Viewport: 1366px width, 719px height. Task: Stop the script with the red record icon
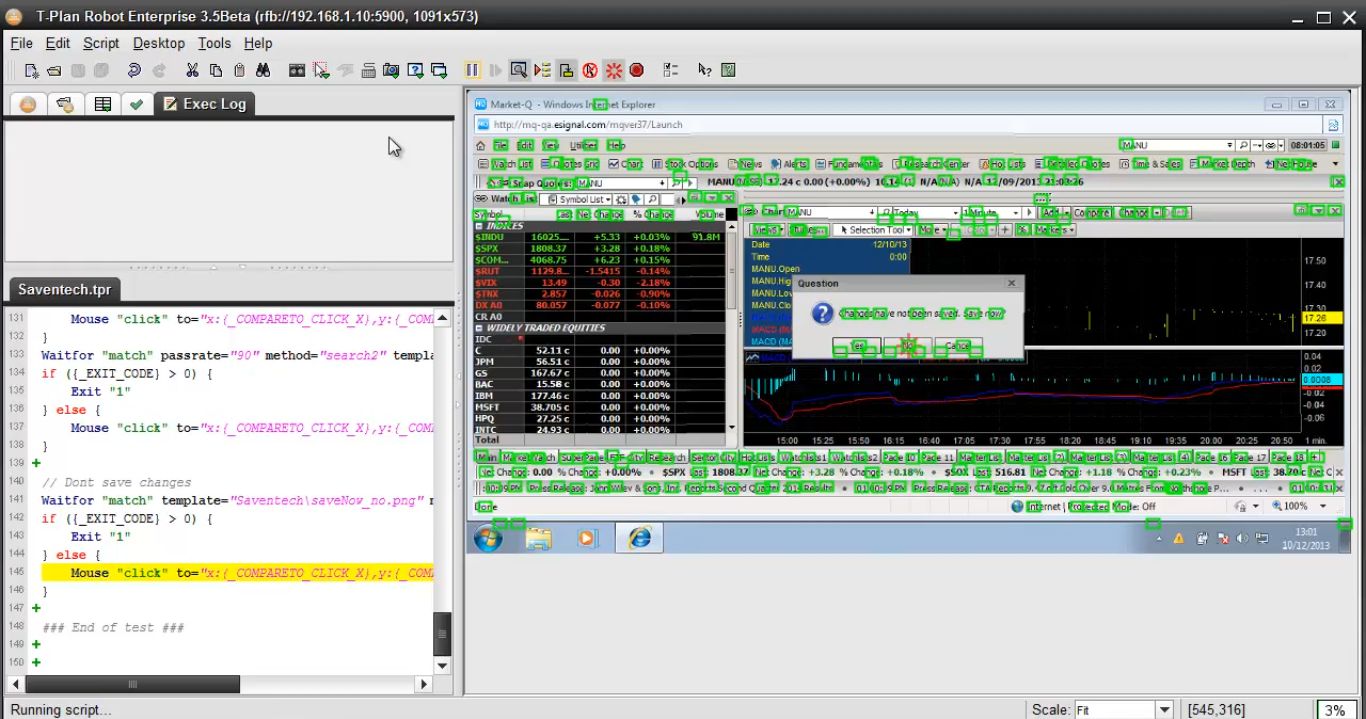(x=637, y=70)
